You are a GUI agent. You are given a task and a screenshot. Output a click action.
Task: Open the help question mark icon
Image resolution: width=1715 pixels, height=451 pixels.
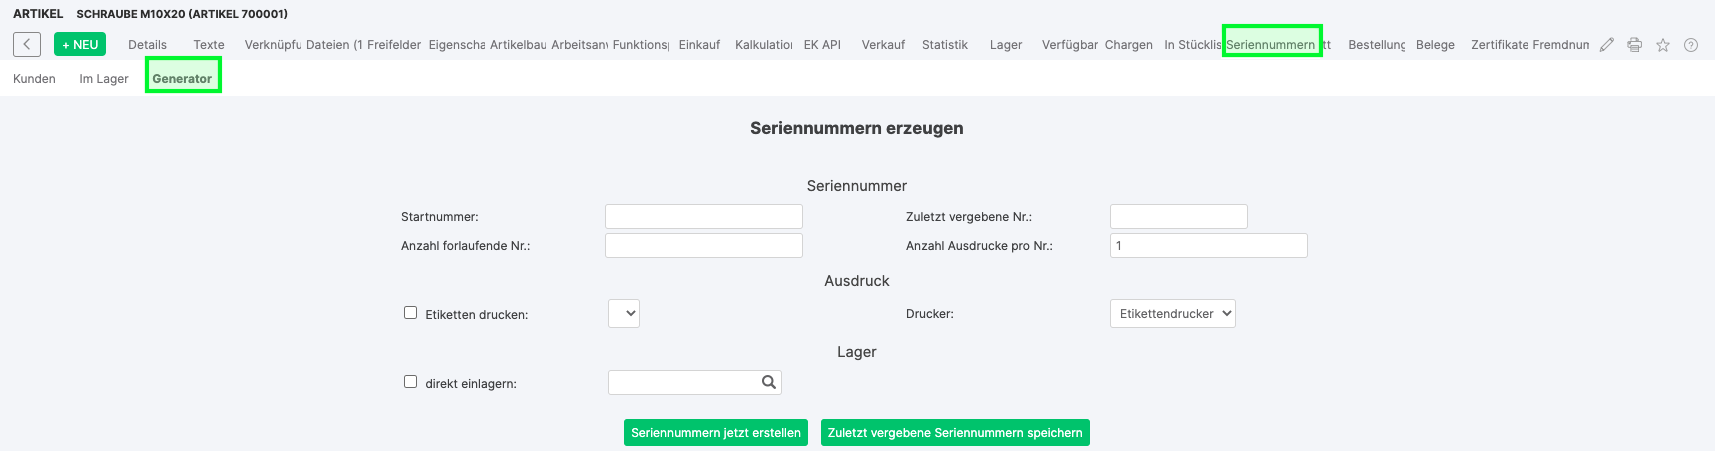click(1691, 45)
